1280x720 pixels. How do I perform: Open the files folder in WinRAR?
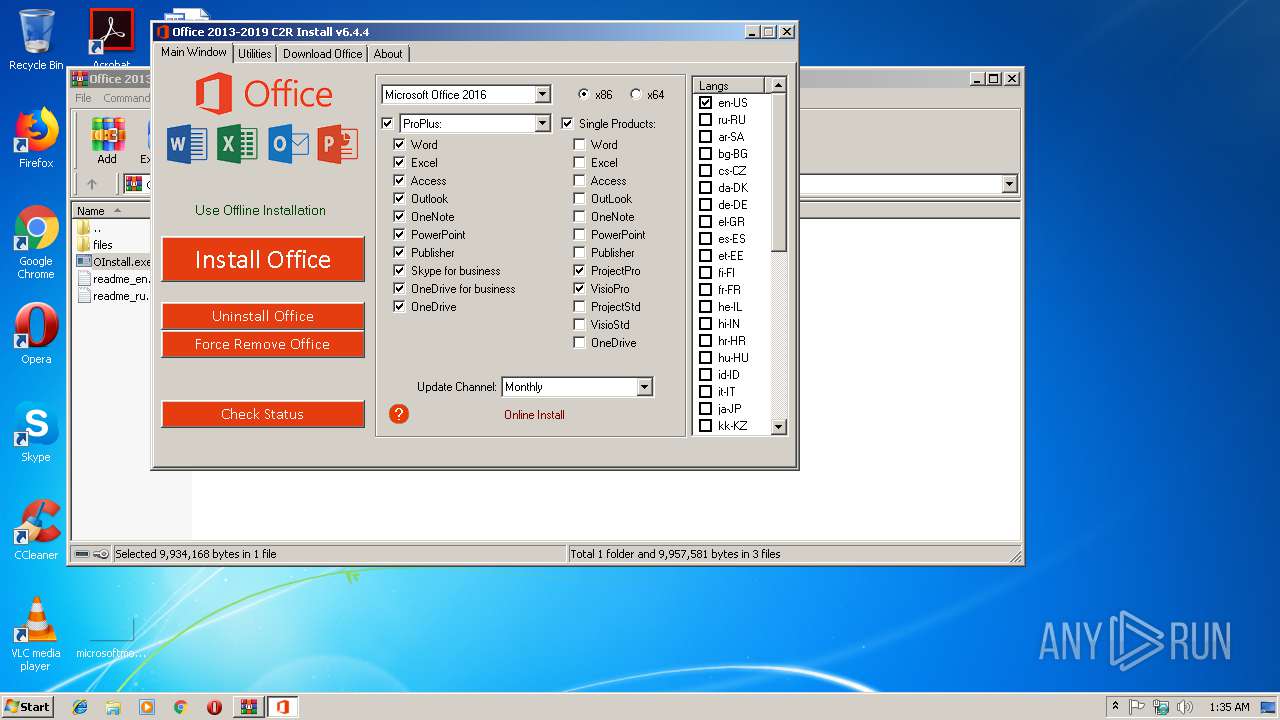tap(95, 244)
